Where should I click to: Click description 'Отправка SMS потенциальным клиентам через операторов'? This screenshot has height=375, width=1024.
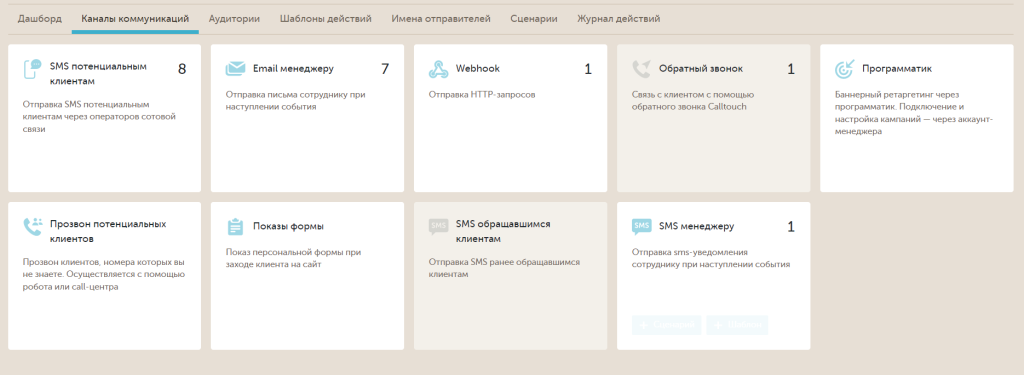(x=99, y=117)
